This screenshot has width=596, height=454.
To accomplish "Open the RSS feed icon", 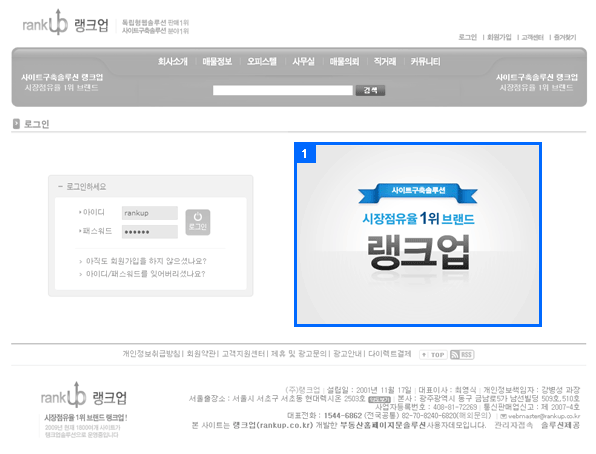I will tap(462, 355).
